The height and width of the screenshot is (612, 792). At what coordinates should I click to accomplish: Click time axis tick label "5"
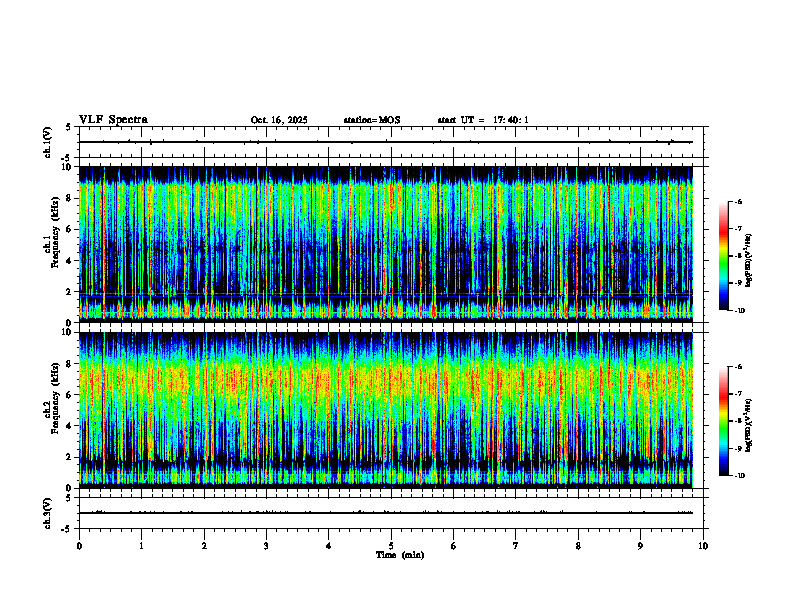391,546
